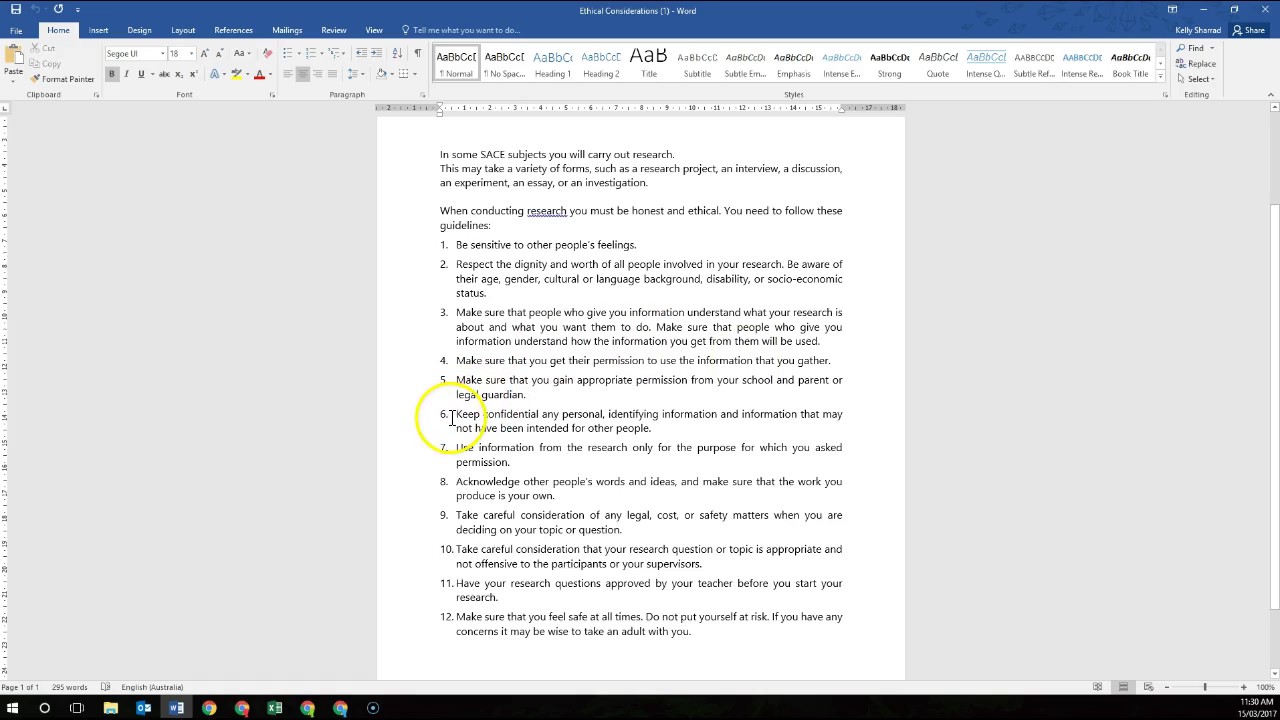
Task: Apply subscript formatting
Action: [179, 74]
